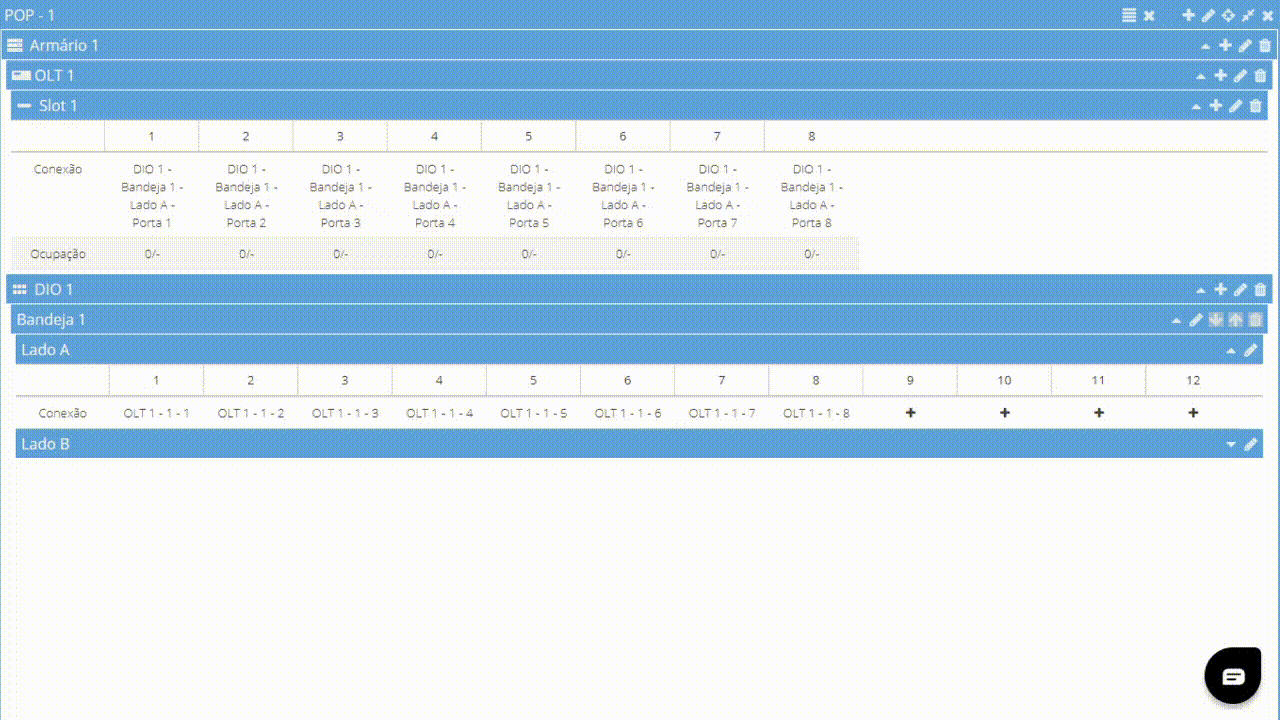This screenshot has width=1280, height=720.
Task: Open connection OLT 1 - 1 - 1
Action: click(x=156, y=413)
